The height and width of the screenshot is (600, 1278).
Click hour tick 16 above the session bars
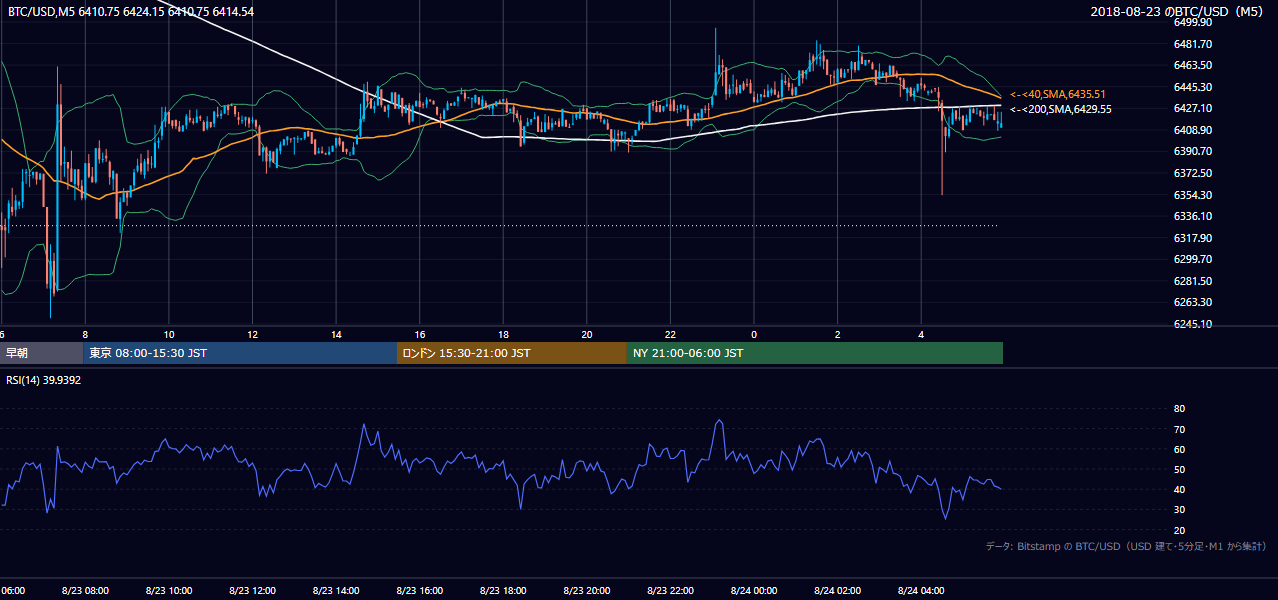point(419,334)
